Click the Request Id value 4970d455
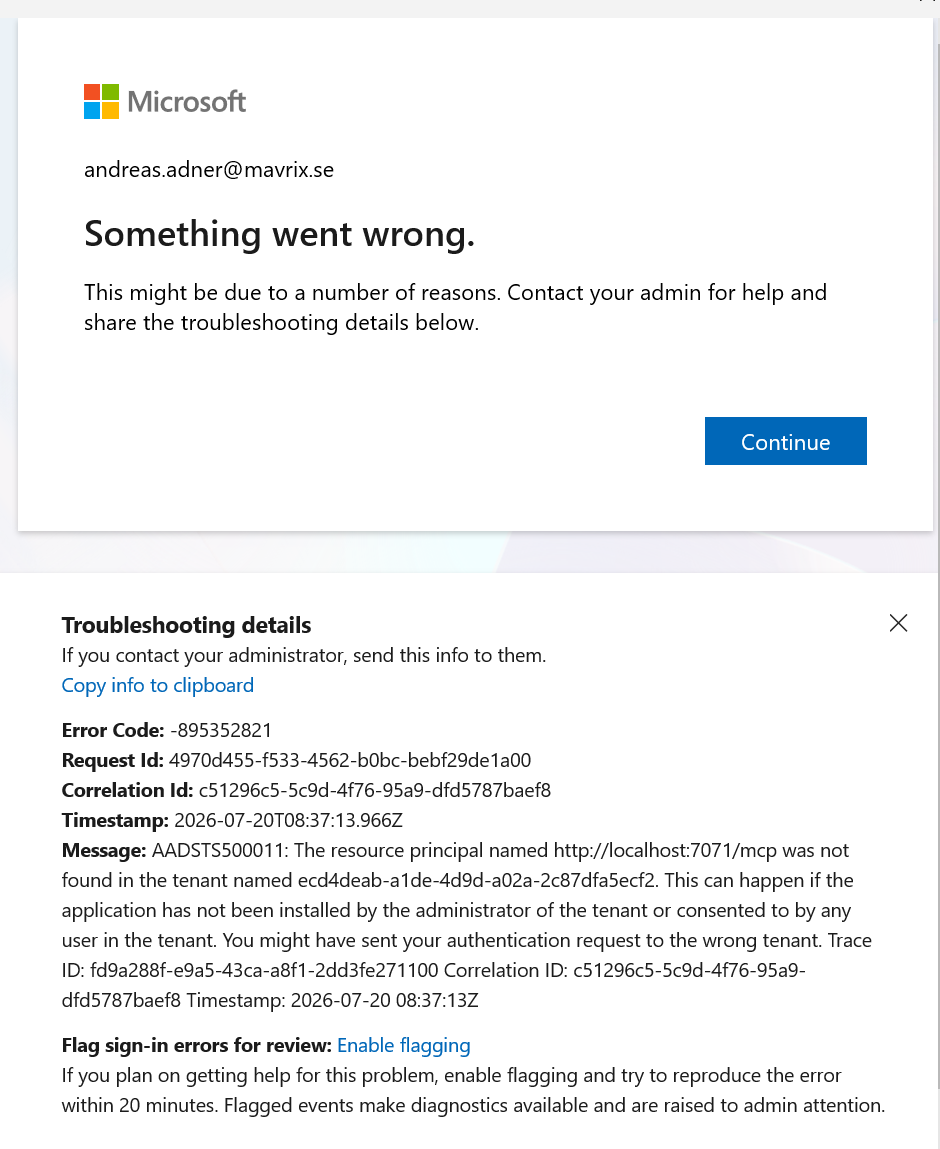This screenshot has height=1149, width=940. tap(350, 761)
